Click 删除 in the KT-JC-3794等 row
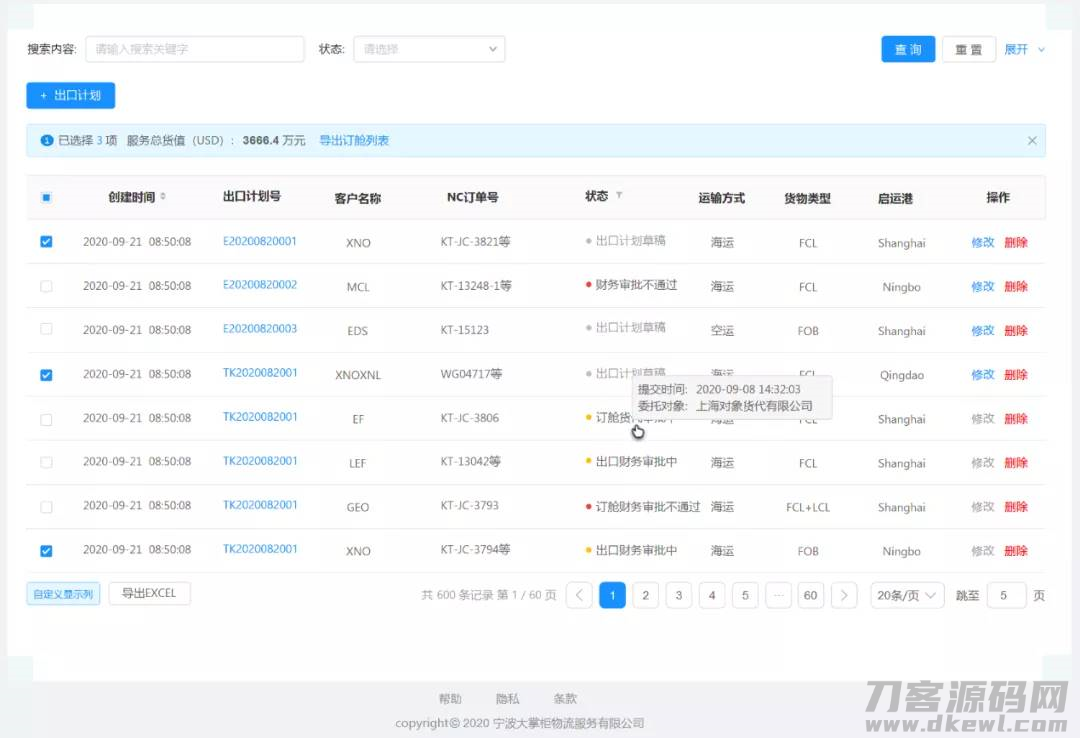1080x738 pixels. [x=1016, y=551]
